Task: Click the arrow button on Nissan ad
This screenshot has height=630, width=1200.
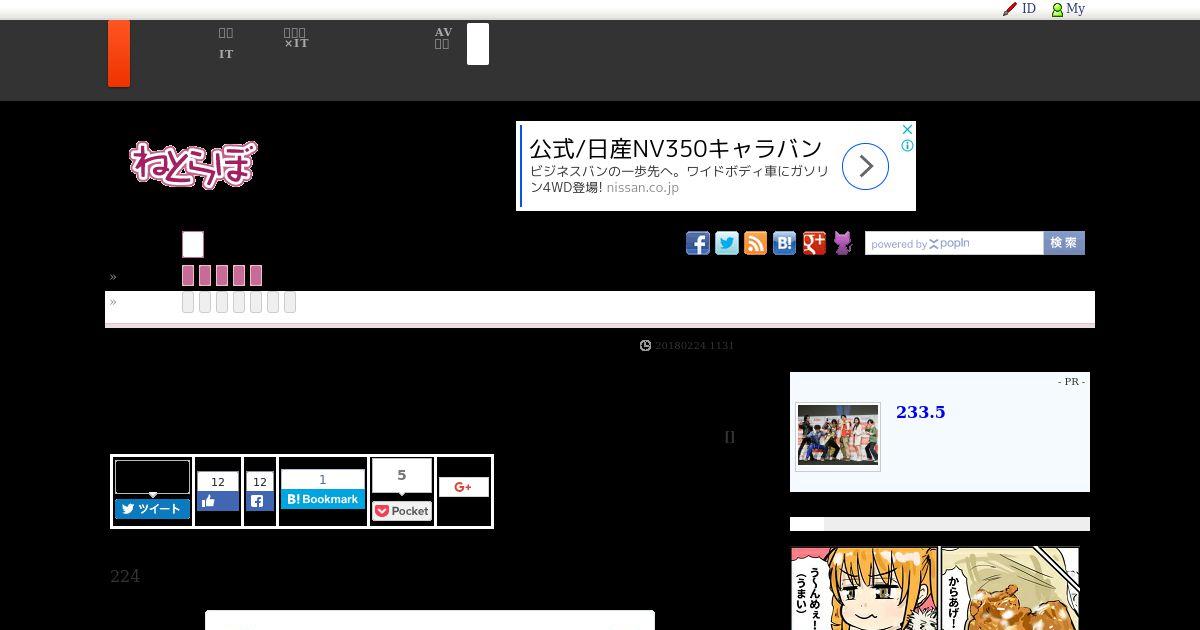Action: tap(865, 166)
